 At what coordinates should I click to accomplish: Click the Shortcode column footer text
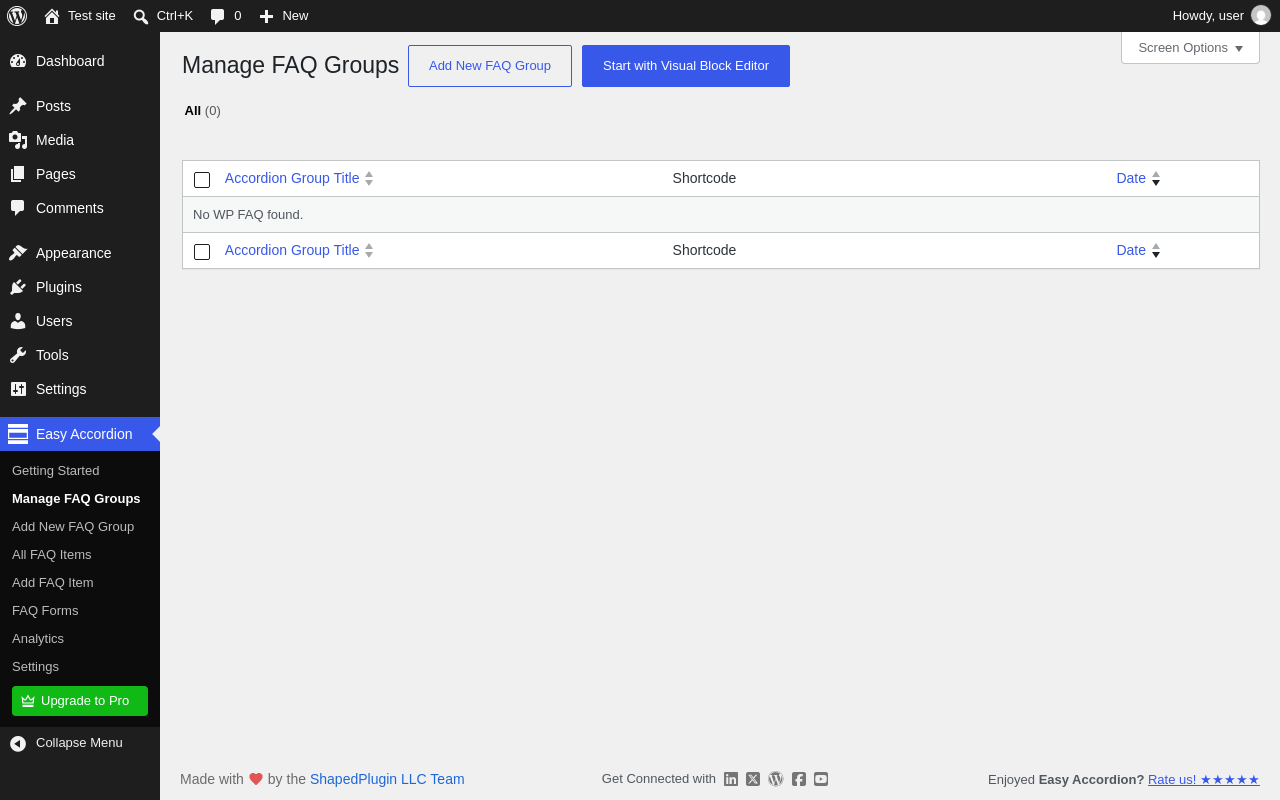704,250
